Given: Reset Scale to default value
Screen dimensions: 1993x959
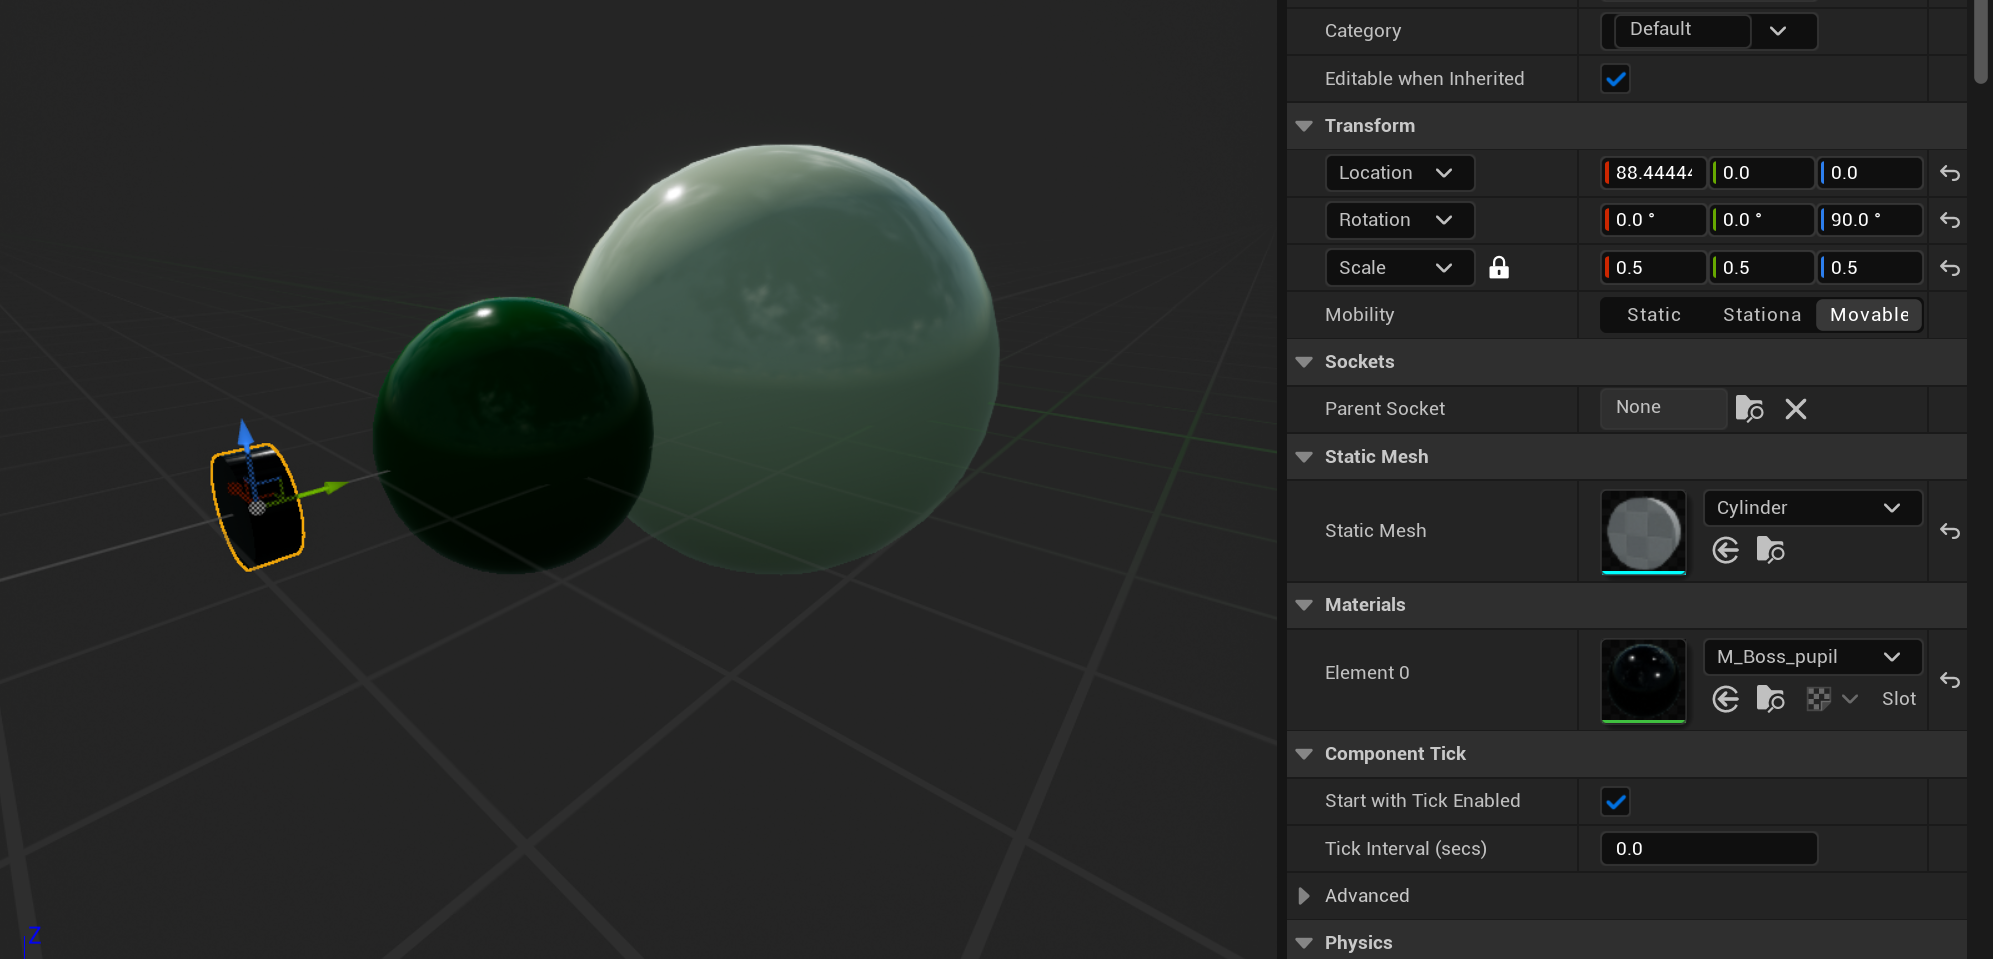Looking at the screenshot, I should pos(1949,268).
